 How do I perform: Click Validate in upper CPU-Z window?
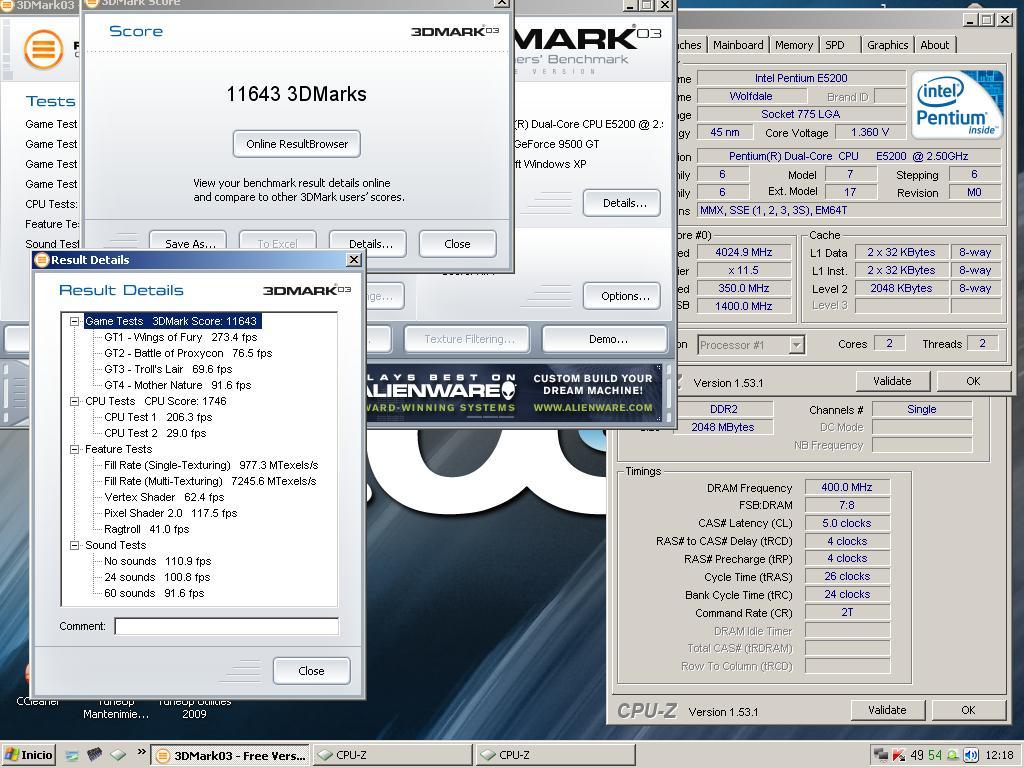(892, 381)
